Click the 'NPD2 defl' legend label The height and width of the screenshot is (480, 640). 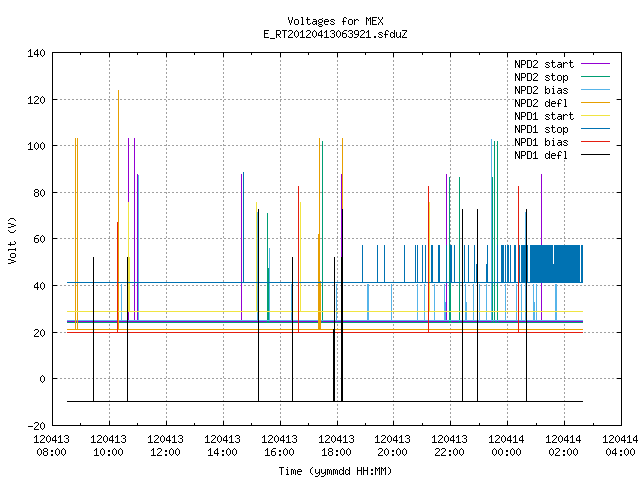(541, 103)
